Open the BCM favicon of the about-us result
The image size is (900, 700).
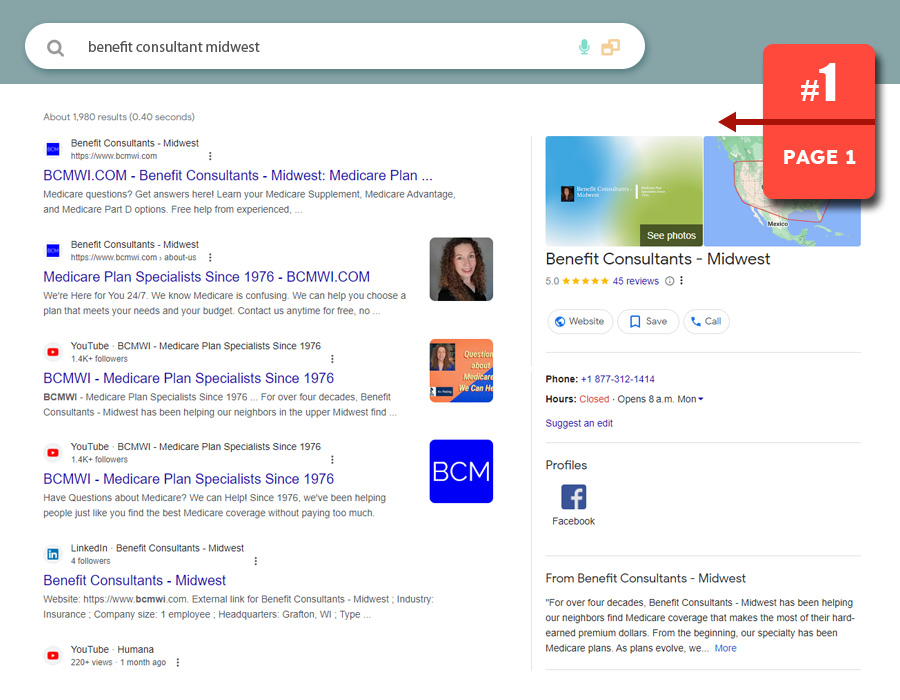point(53,251)
